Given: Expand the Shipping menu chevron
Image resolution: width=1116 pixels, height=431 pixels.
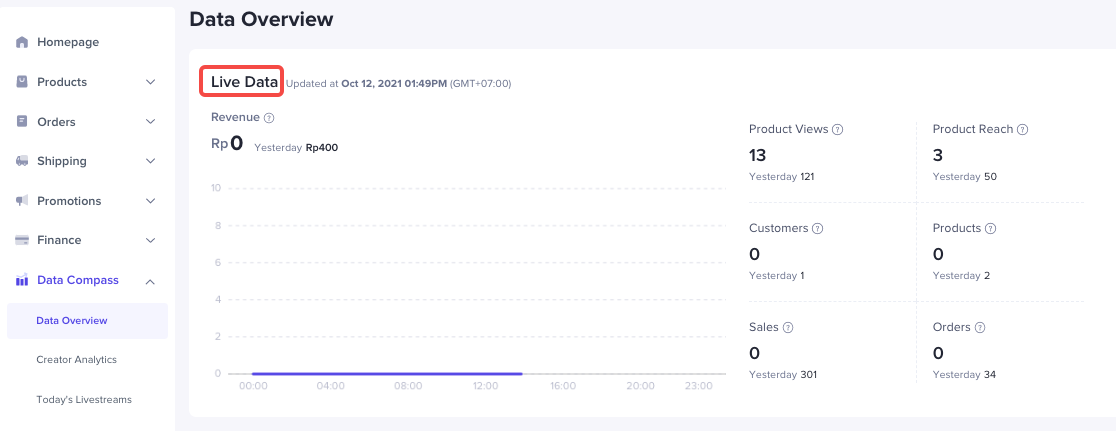Looking at the screenshot, I should [150, 161].
